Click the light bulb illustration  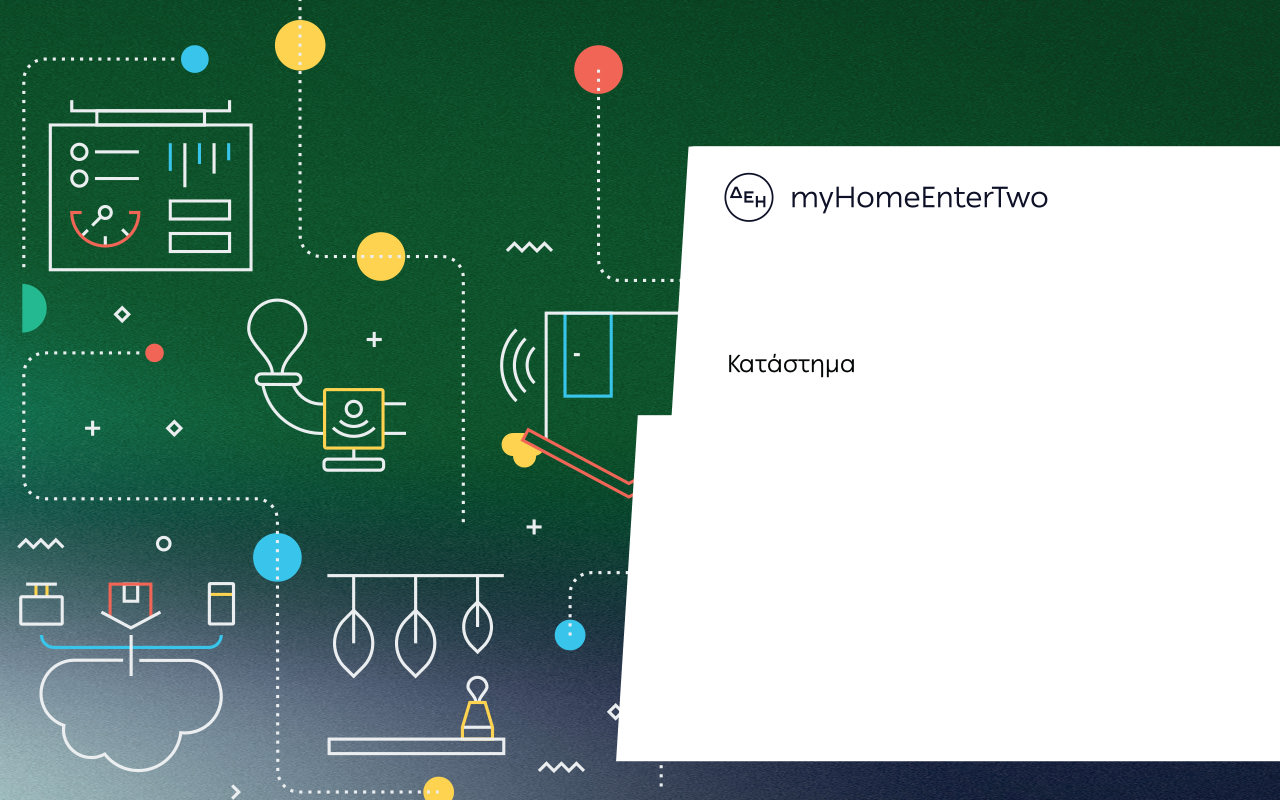click(x=277, y=335)
